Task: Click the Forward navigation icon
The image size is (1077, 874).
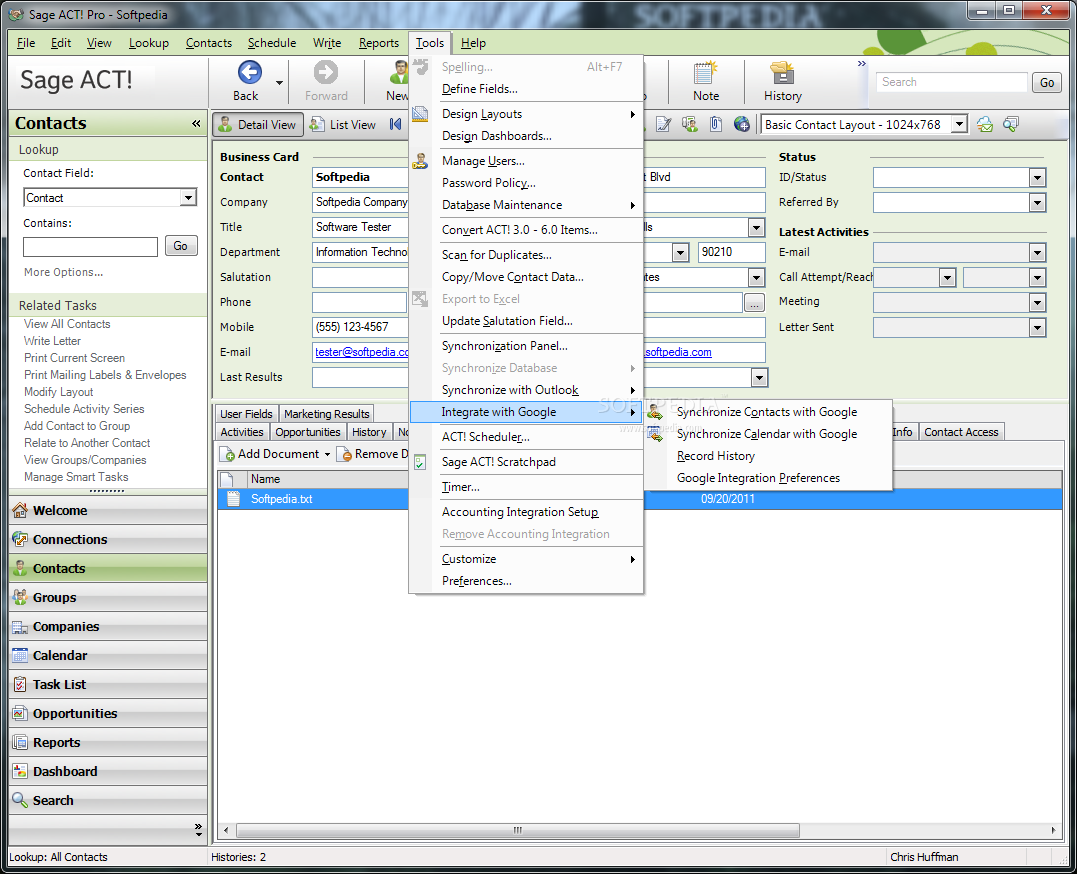Action: (326, 72)
